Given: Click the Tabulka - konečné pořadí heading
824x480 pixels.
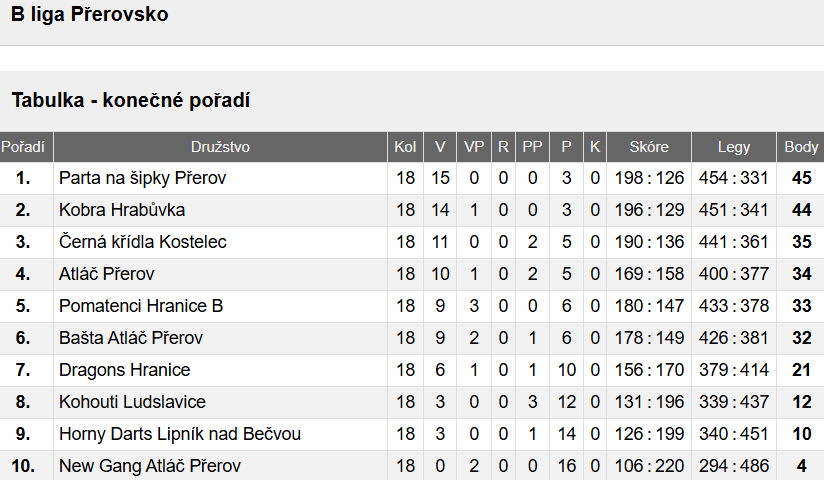Looking at the screenshot, I should point(131,100).
